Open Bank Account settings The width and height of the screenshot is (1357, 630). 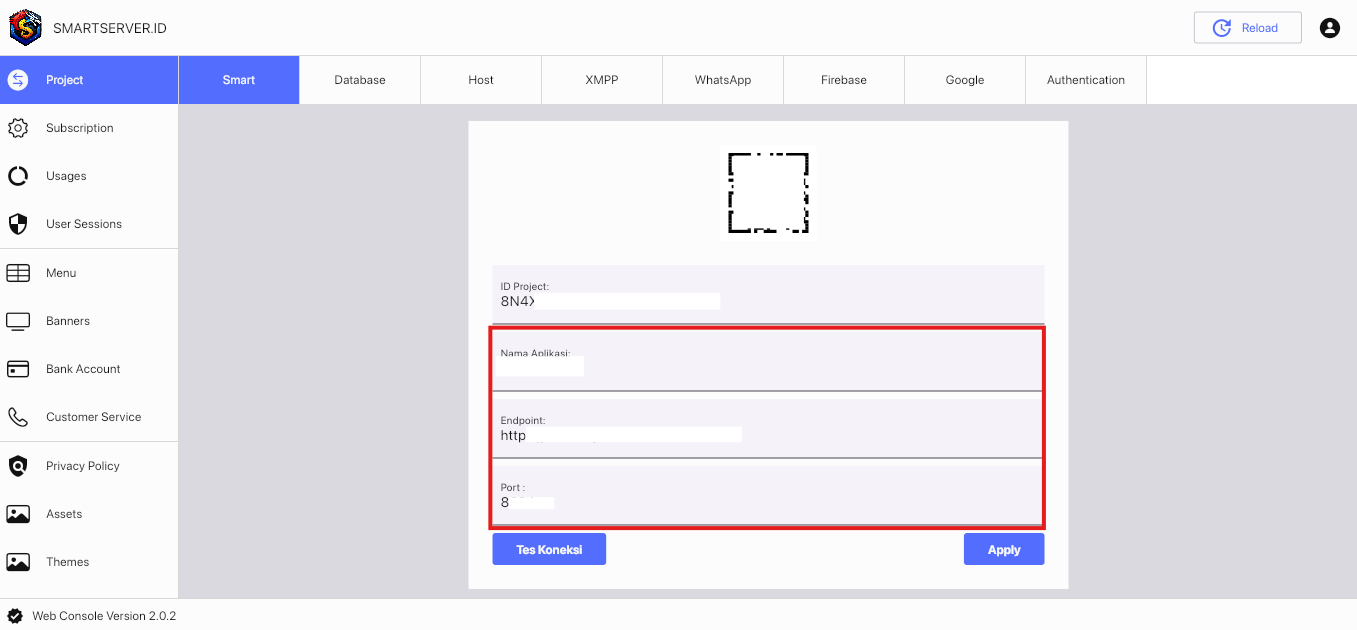coord(83,368)
